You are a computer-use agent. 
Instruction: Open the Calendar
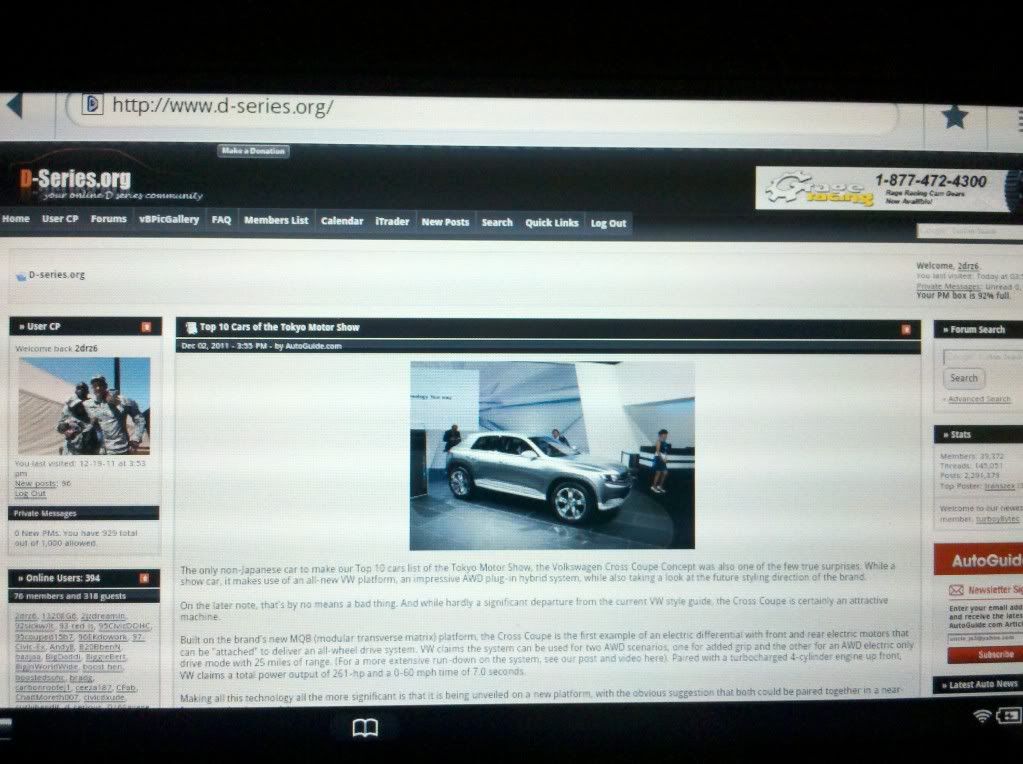click(x=342, y=221)
